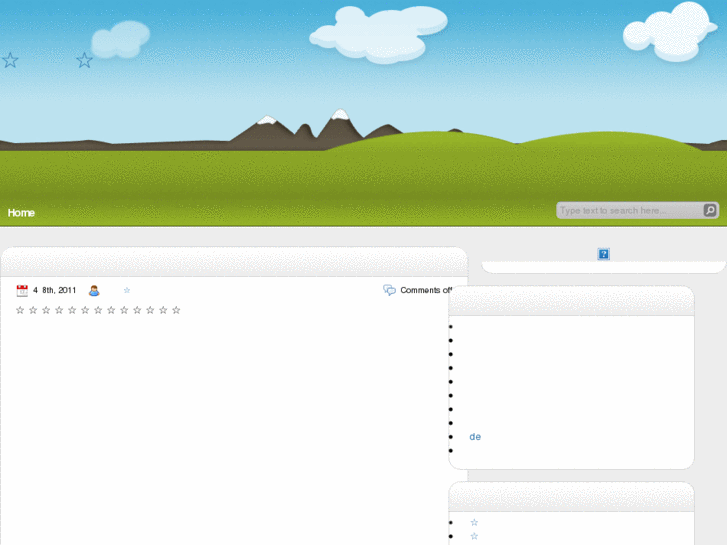Click the post author user icon
Screen dimensions: 727x545
(x=94, y=290)
